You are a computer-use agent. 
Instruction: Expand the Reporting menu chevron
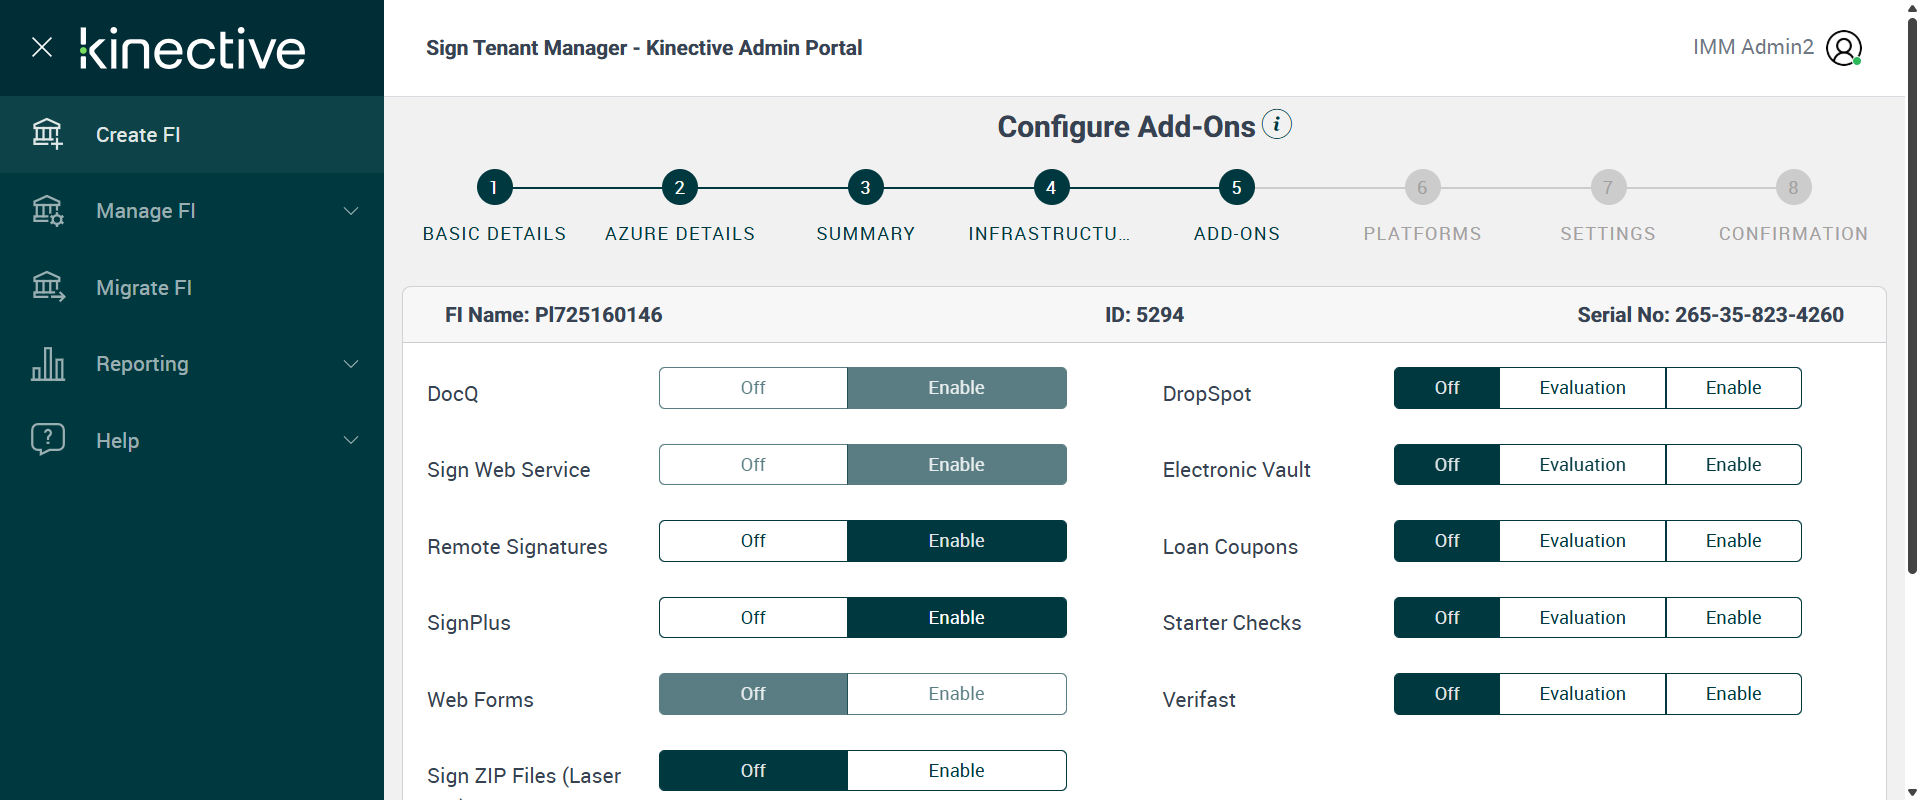click(x=351, y=364)
